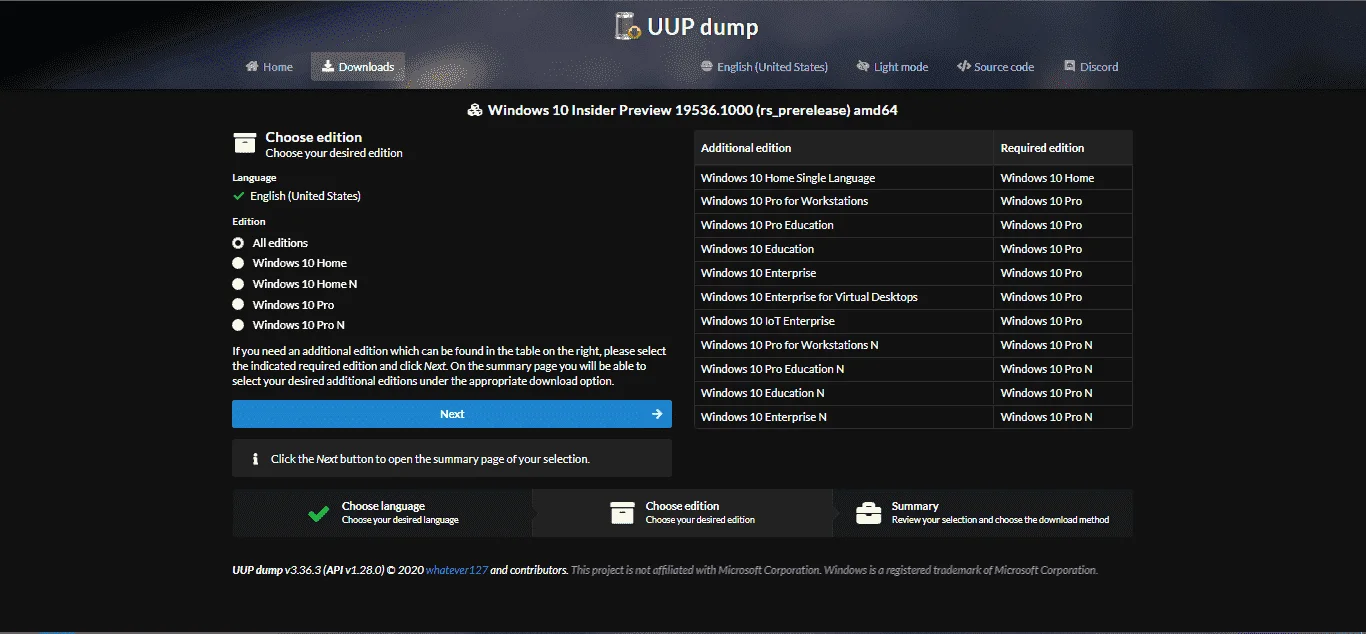Click the UUP dump logo icon
The image size is (1366, 634).
tap(628, 26)
